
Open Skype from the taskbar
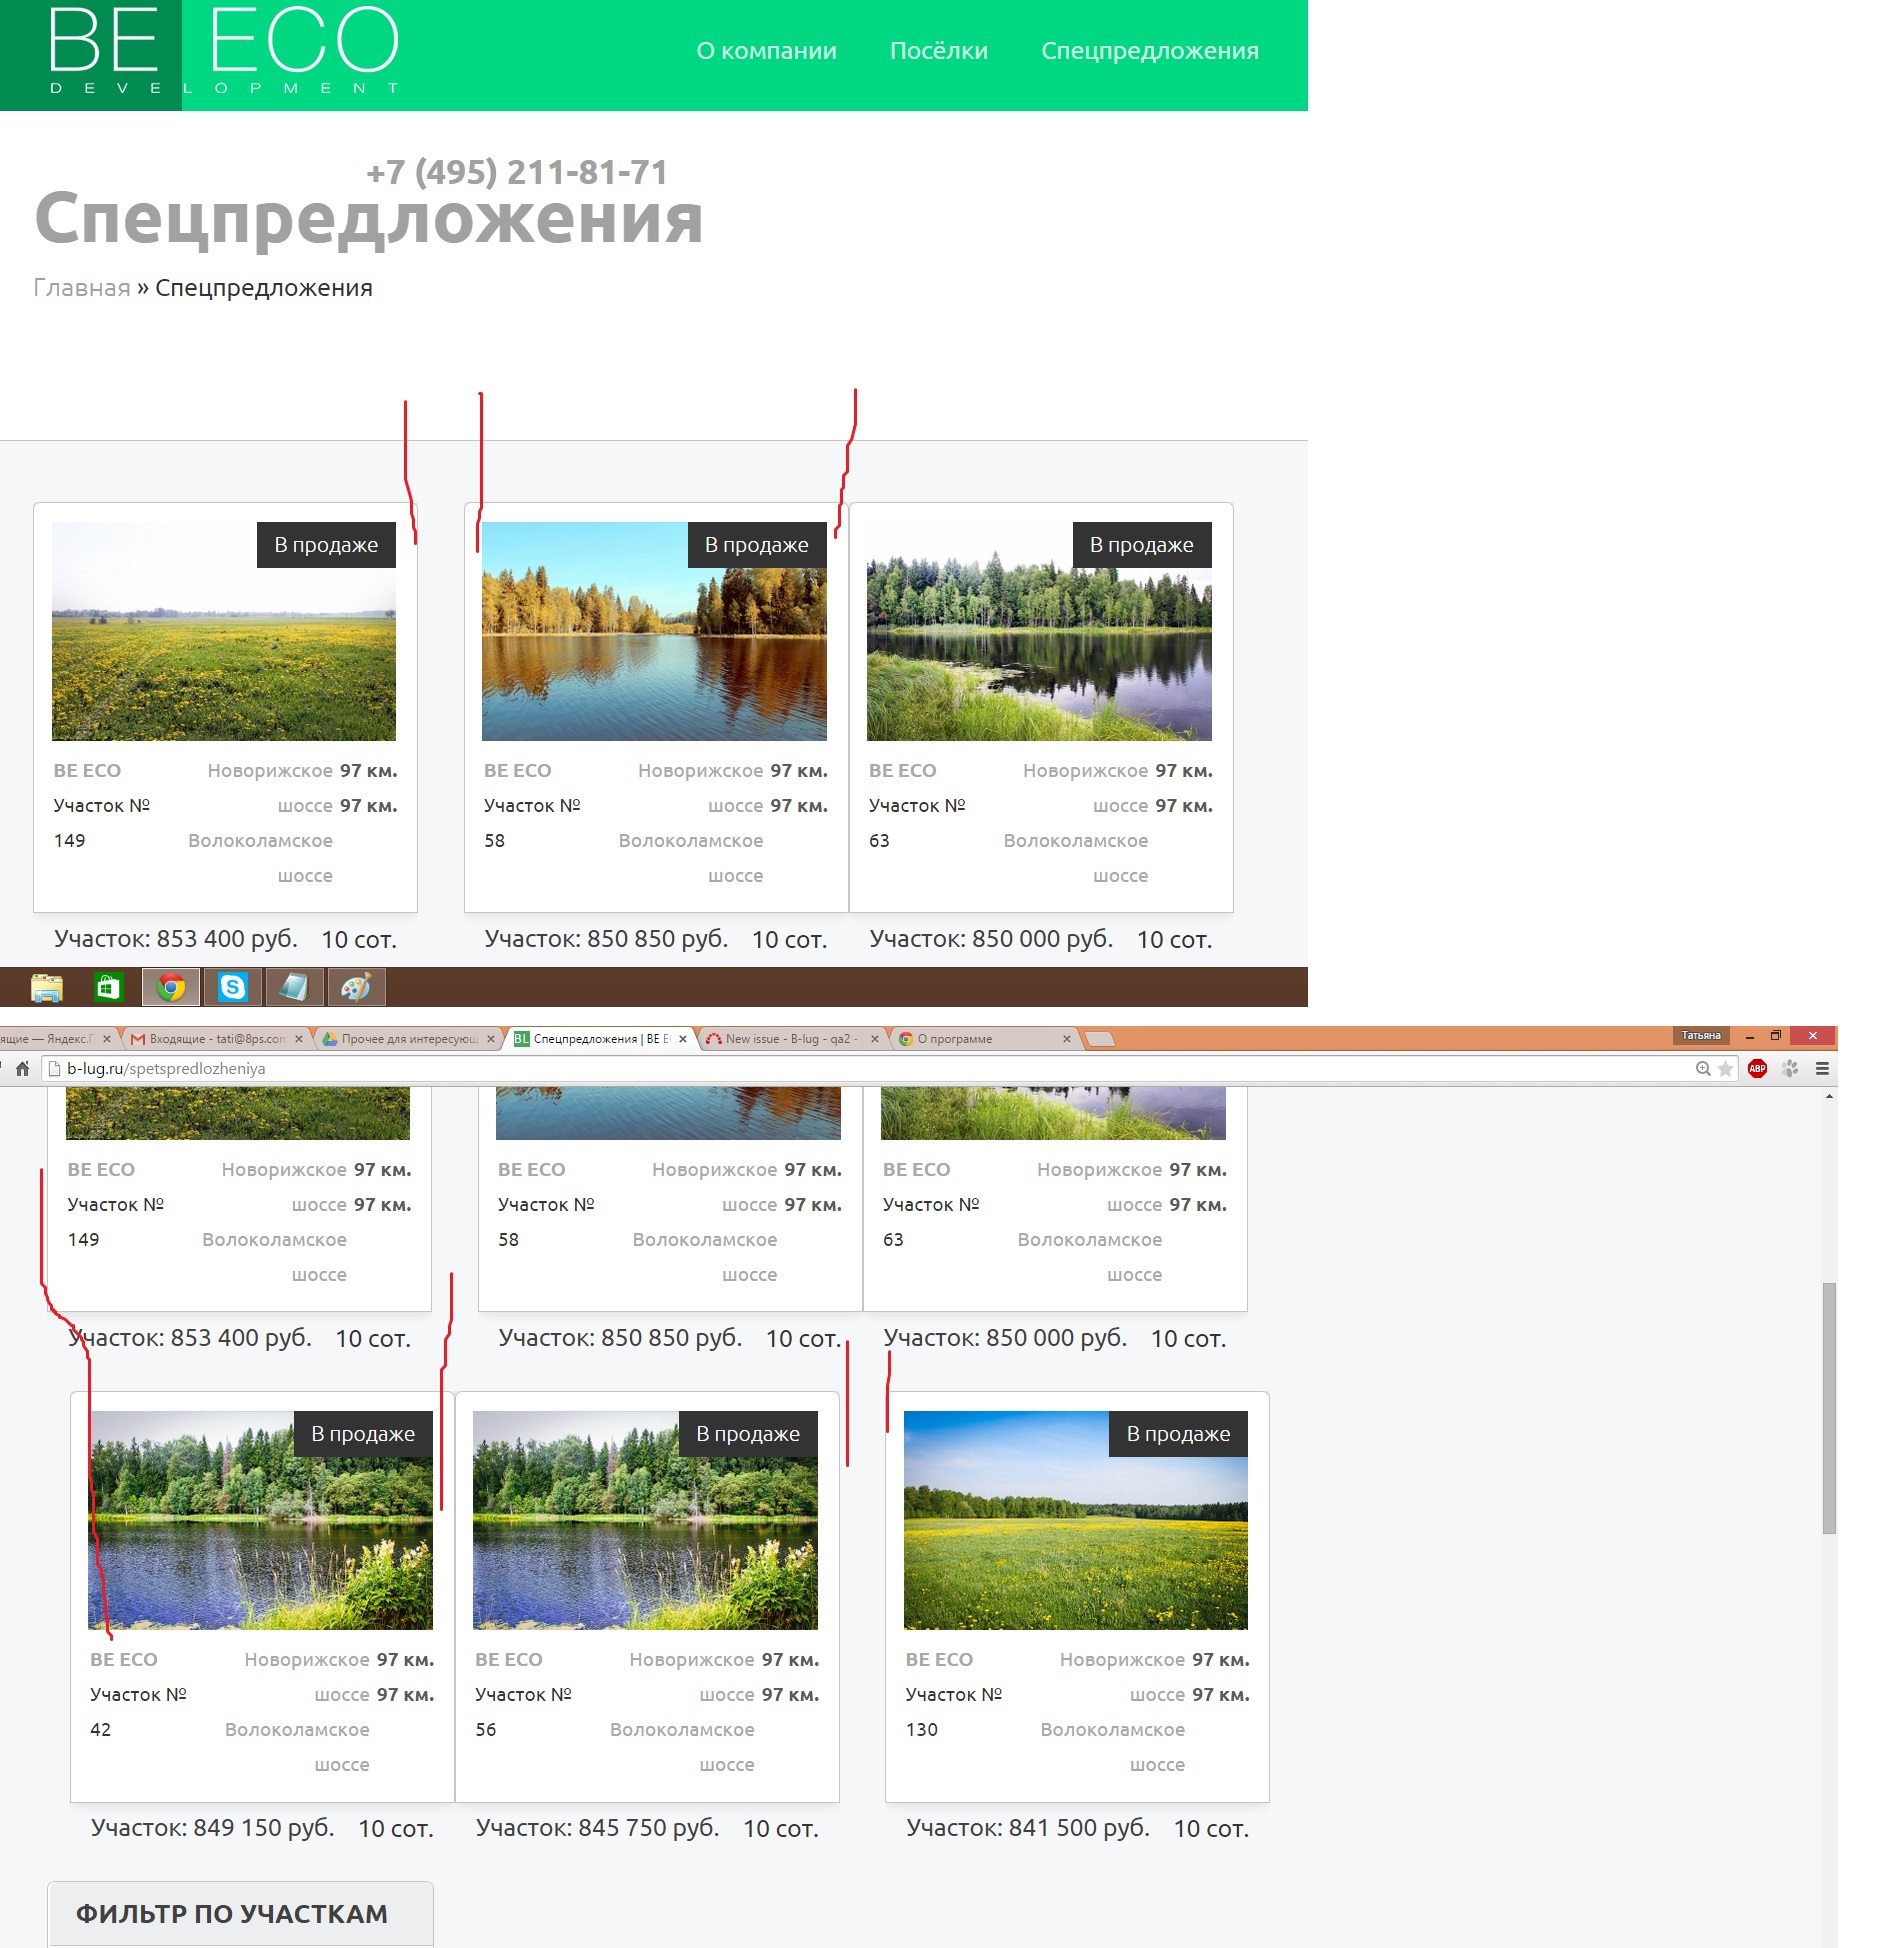pyautogui.click(x=232, y=987)
